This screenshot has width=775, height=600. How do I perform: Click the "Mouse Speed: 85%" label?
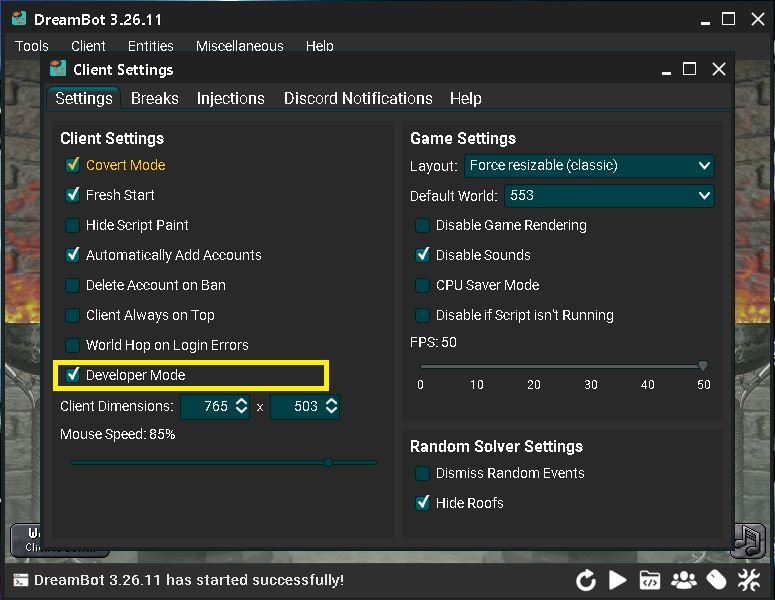click(118, 434)
